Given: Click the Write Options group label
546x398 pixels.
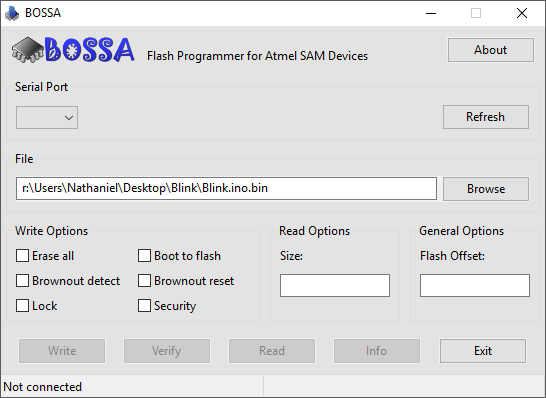Looking at the screenshot, I should pyautogui.click(x=52, y=231).
